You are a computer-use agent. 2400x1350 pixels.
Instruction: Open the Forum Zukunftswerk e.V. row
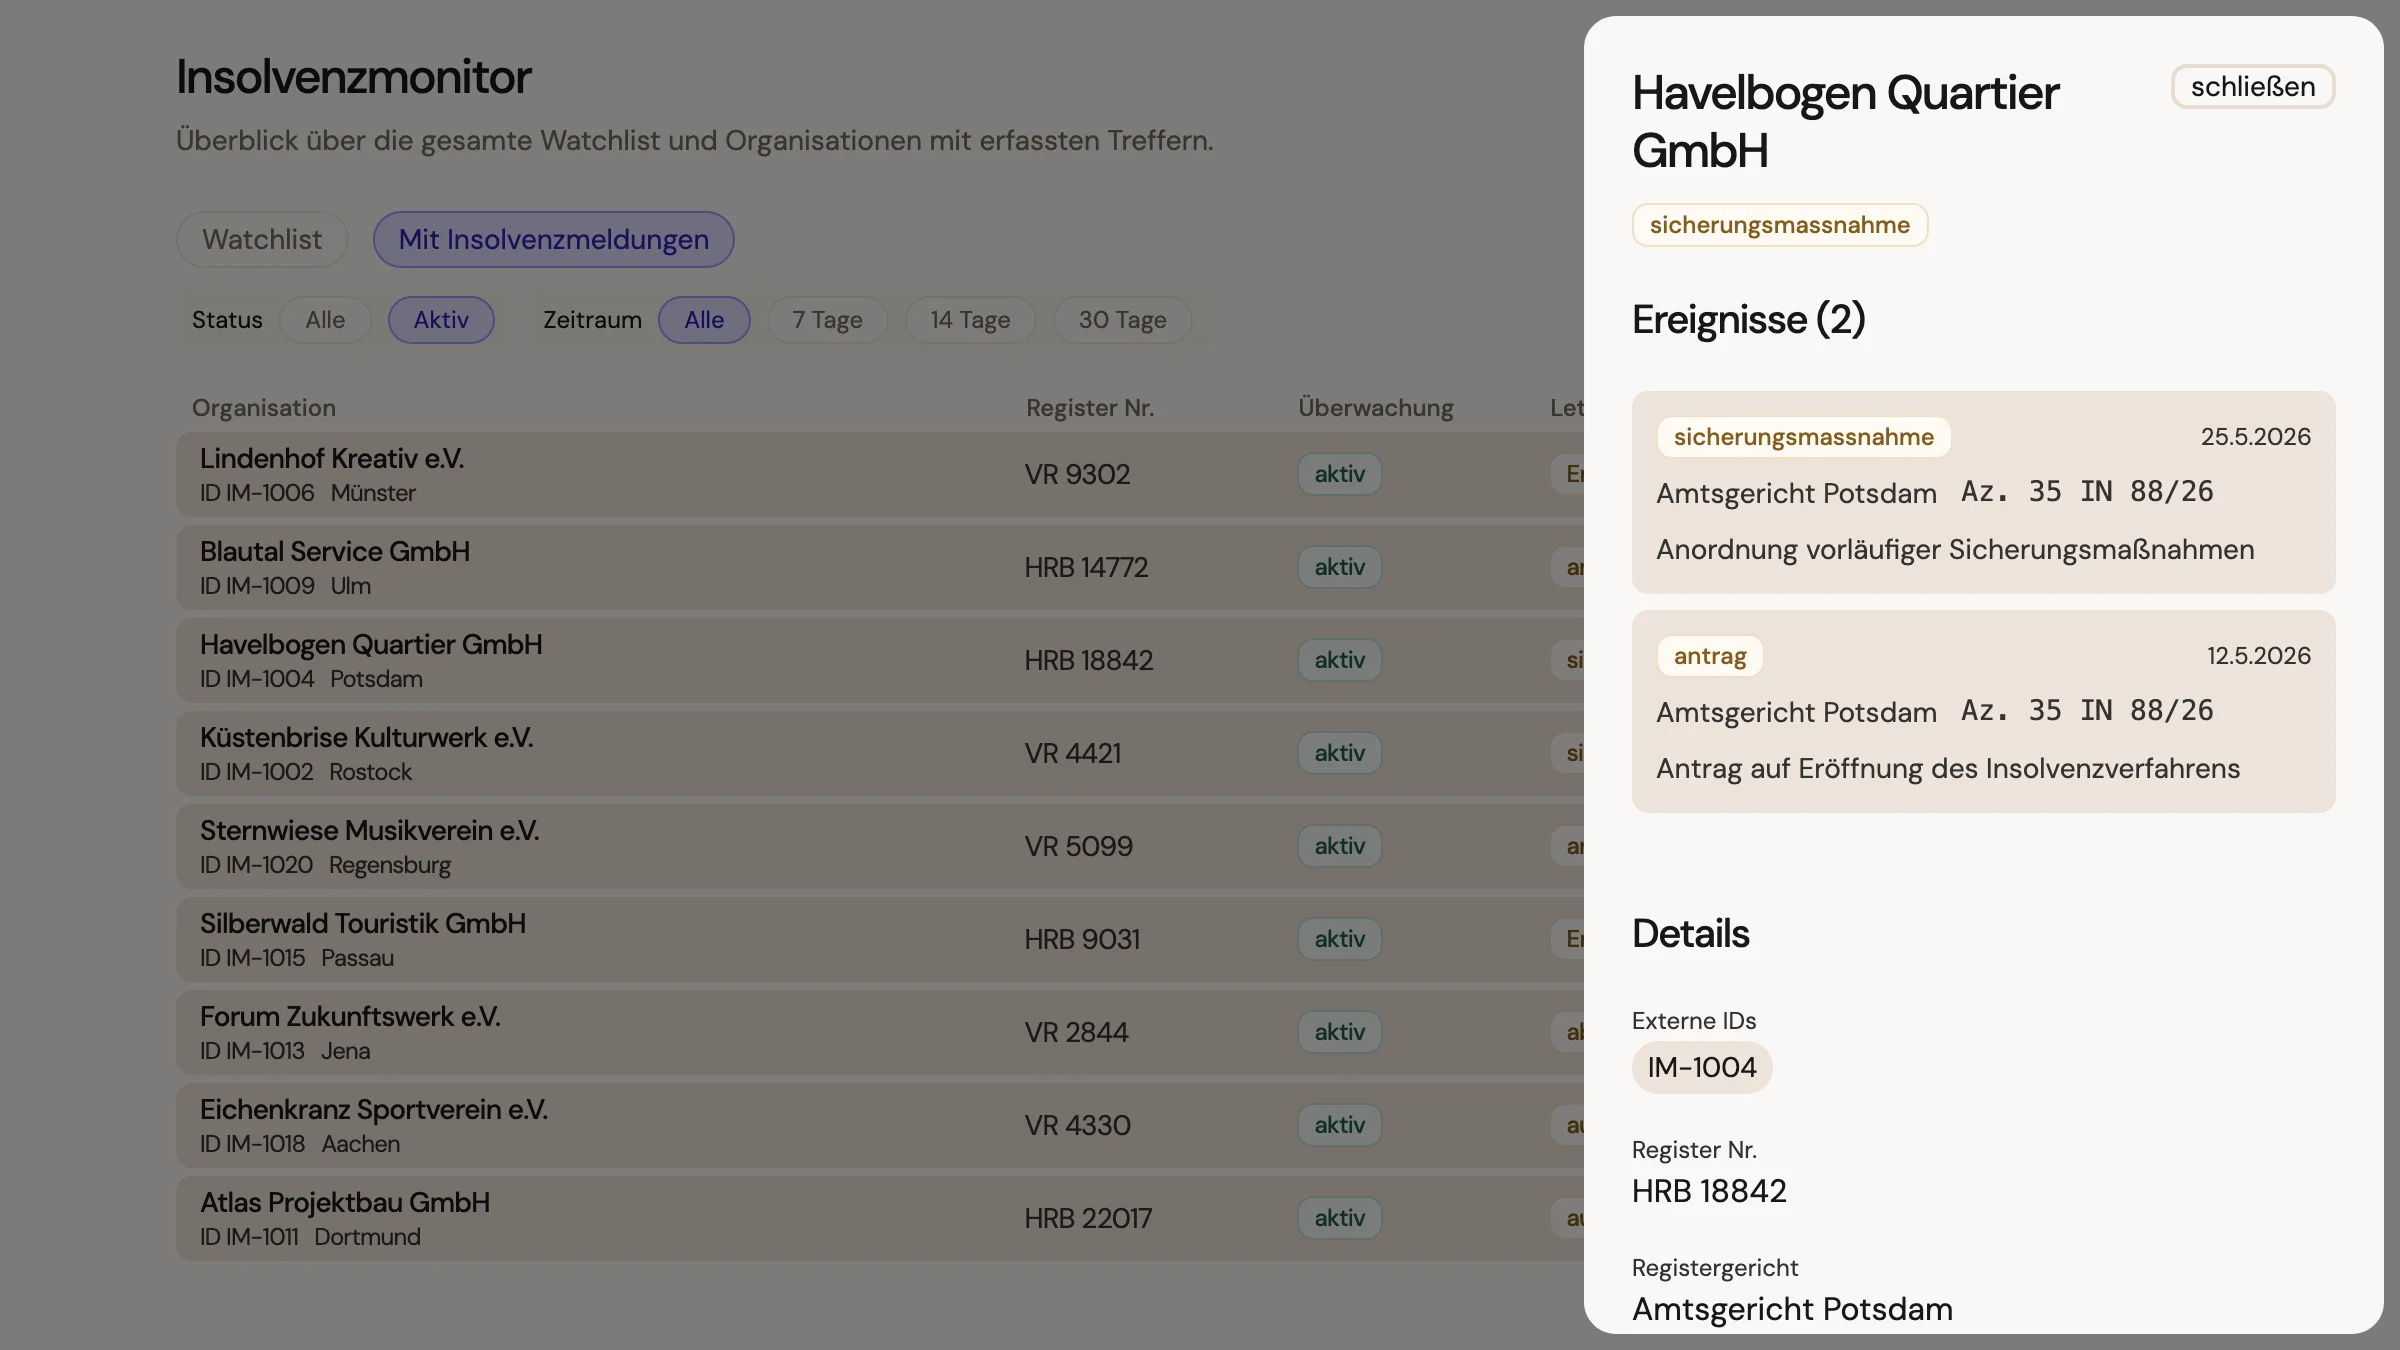click(880, 1032)
